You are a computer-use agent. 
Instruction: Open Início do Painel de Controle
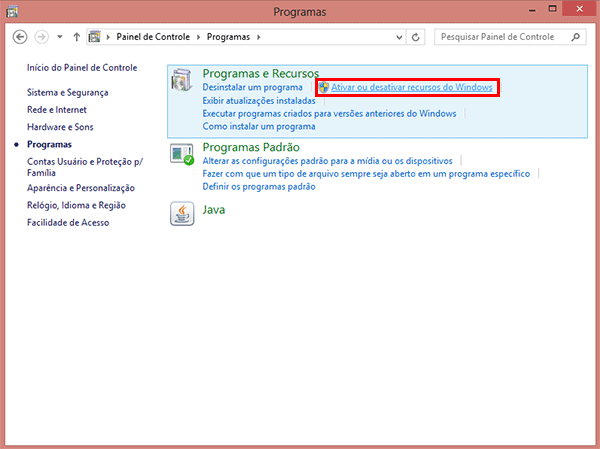[x=82, y=68]
